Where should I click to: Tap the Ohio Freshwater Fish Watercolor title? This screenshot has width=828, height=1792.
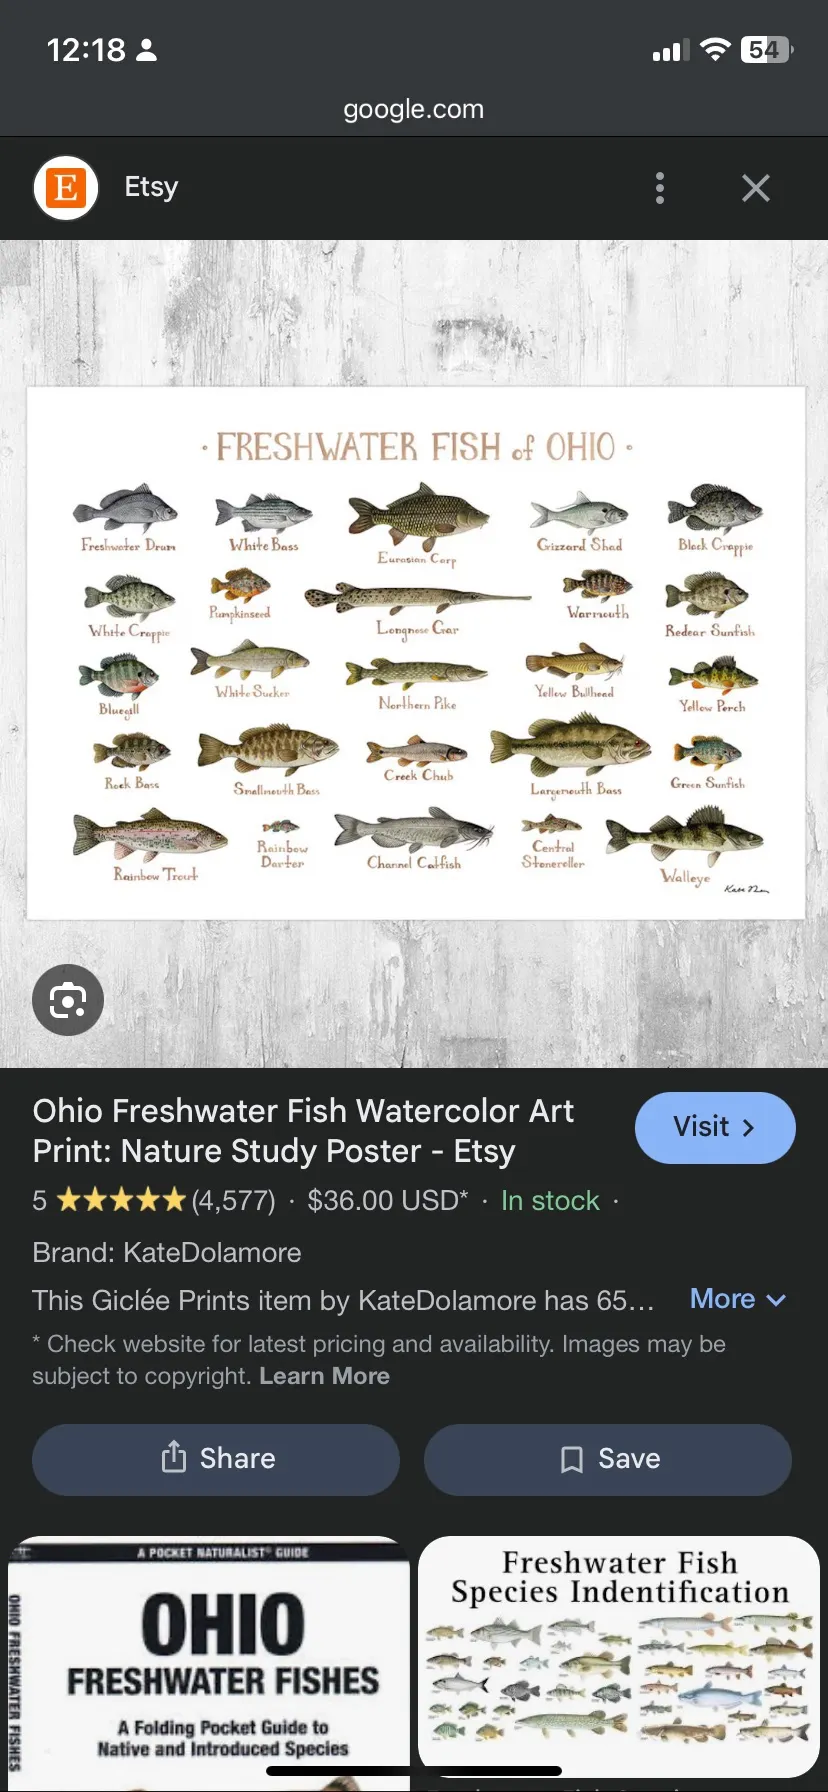point(303,1131)
